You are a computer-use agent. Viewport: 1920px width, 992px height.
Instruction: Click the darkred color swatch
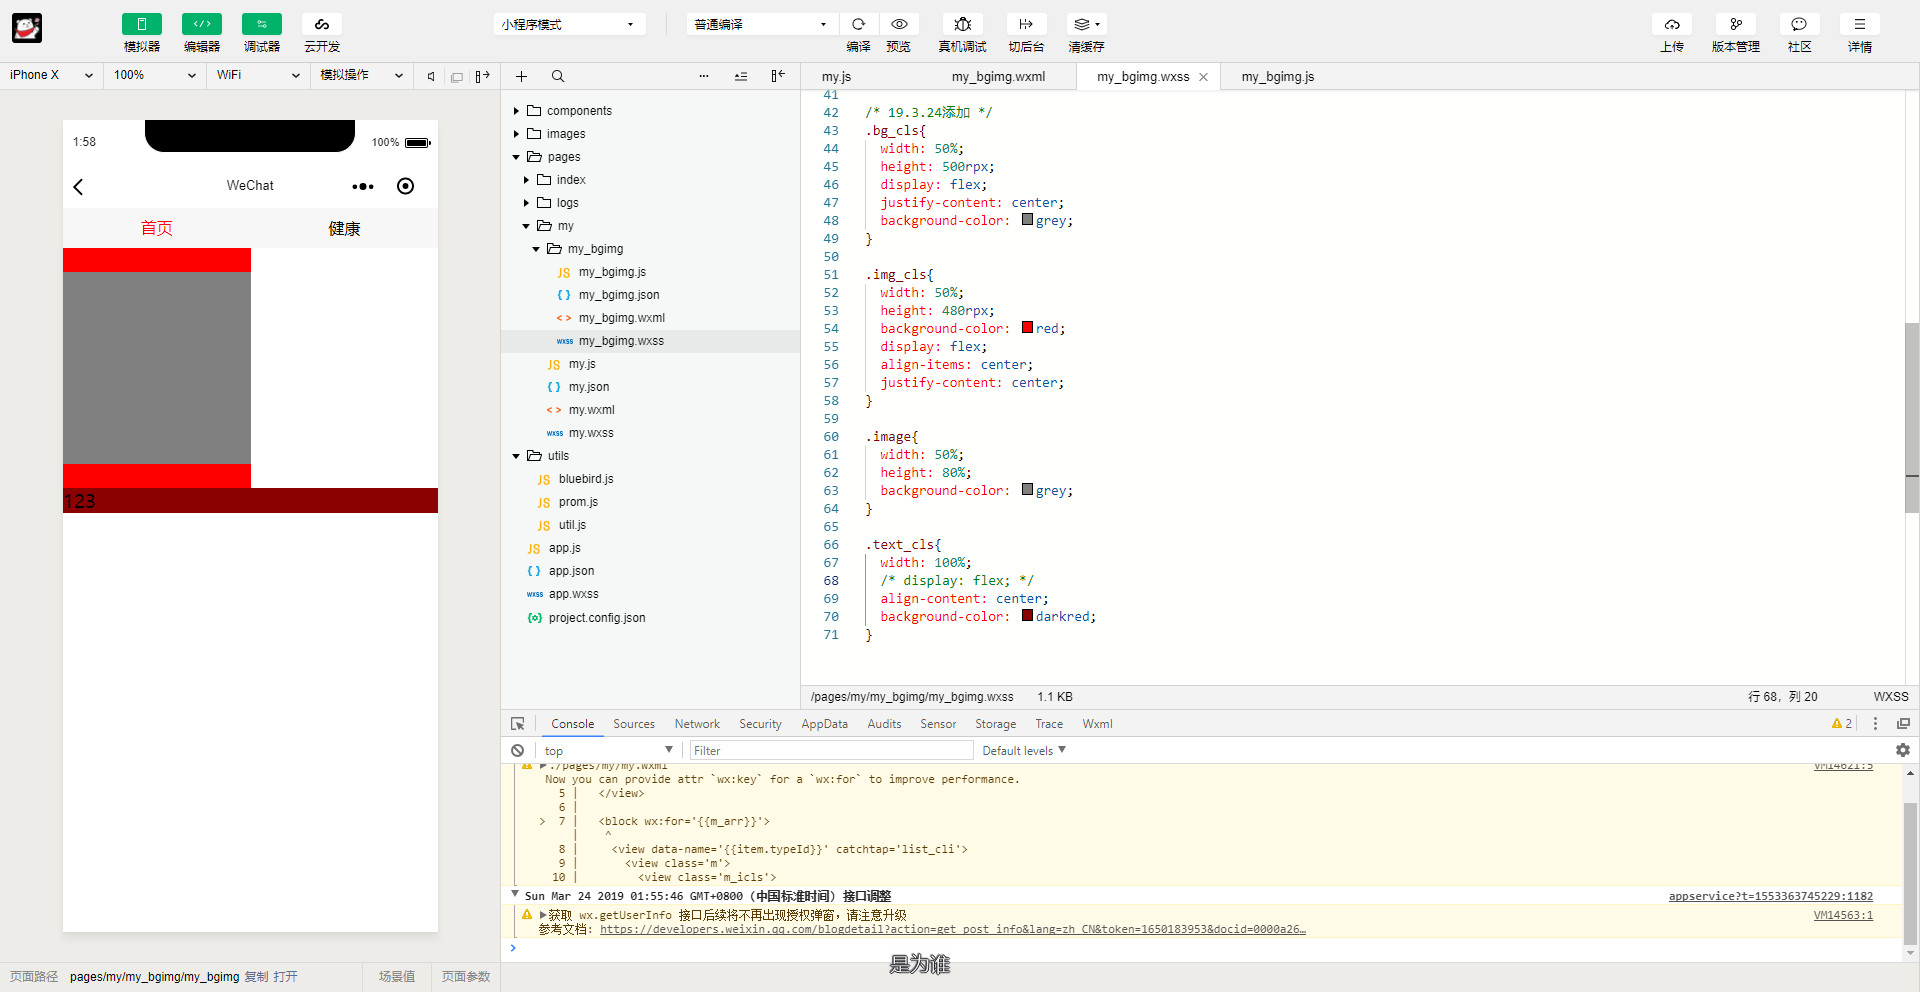tap(1027, 616)
